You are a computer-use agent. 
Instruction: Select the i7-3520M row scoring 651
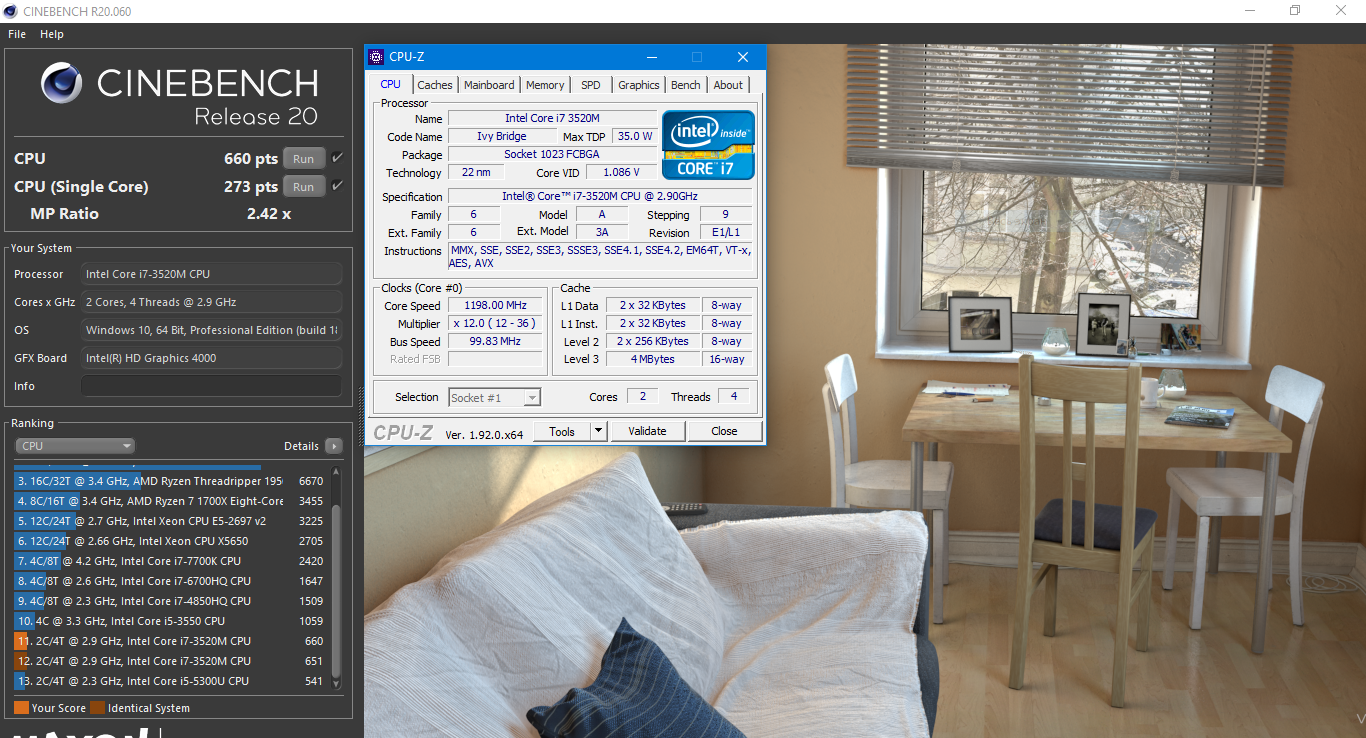pyautogui.click(x=170, y=661)
